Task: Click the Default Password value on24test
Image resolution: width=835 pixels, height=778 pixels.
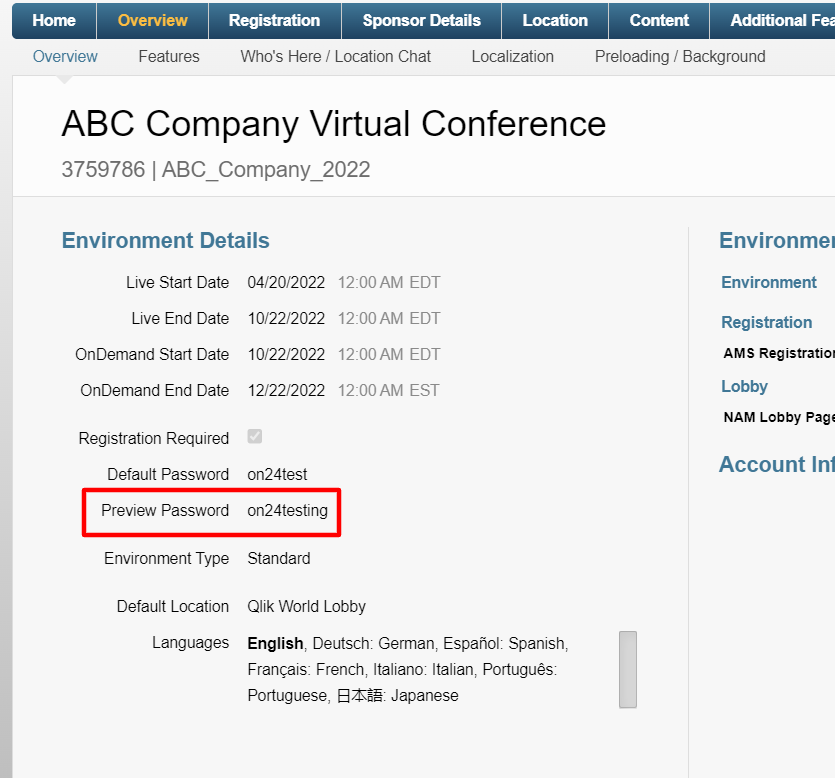Action: (277, 474)
